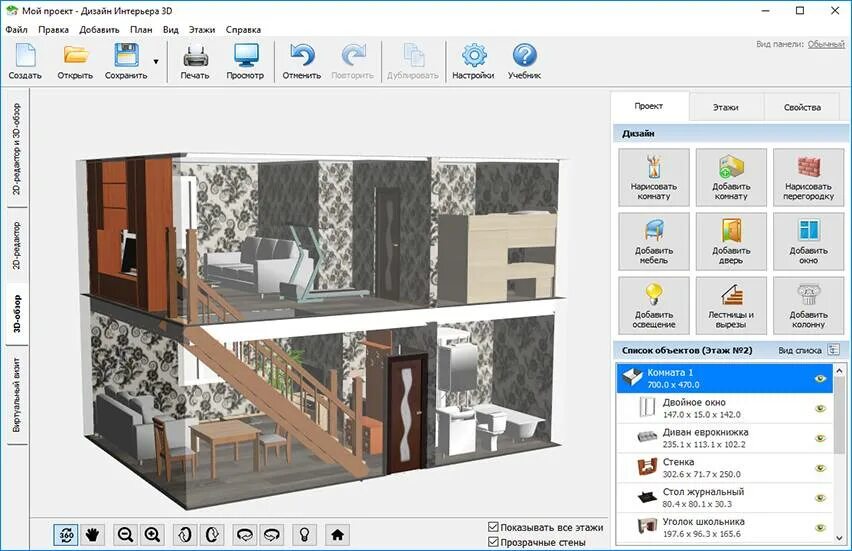Viewport: 852px width, 551px height.
Task: Select the 3D-обзор side tab
Action: [17, 314]
